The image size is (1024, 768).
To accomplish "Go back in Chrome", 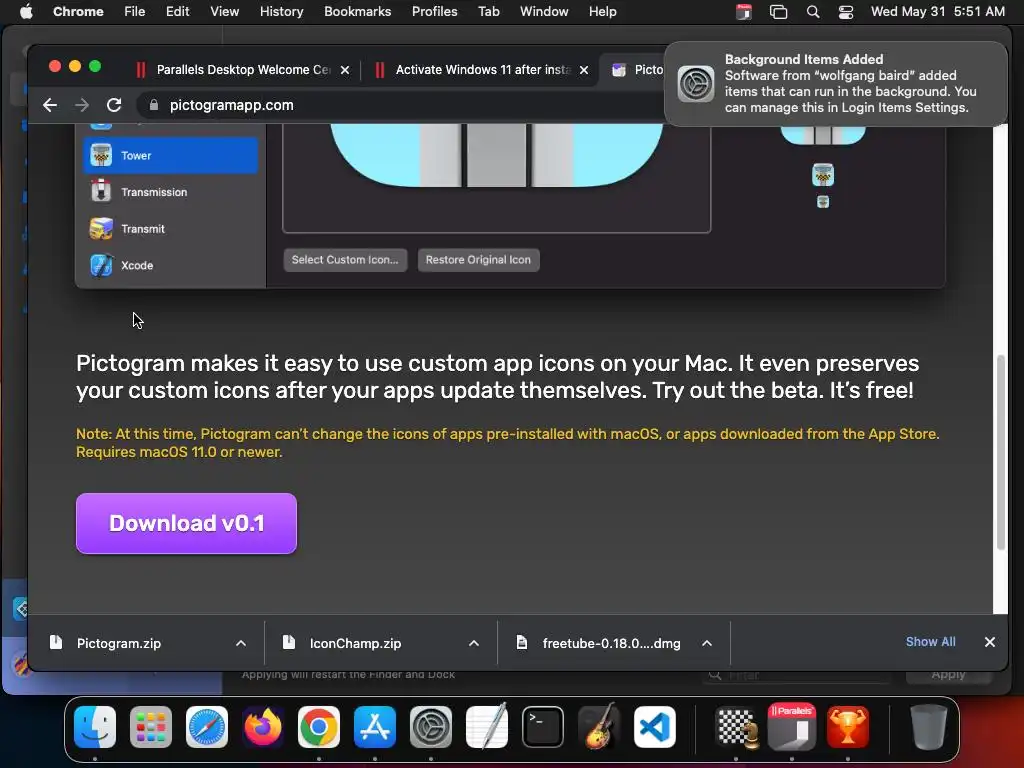I will pos(50,105).
